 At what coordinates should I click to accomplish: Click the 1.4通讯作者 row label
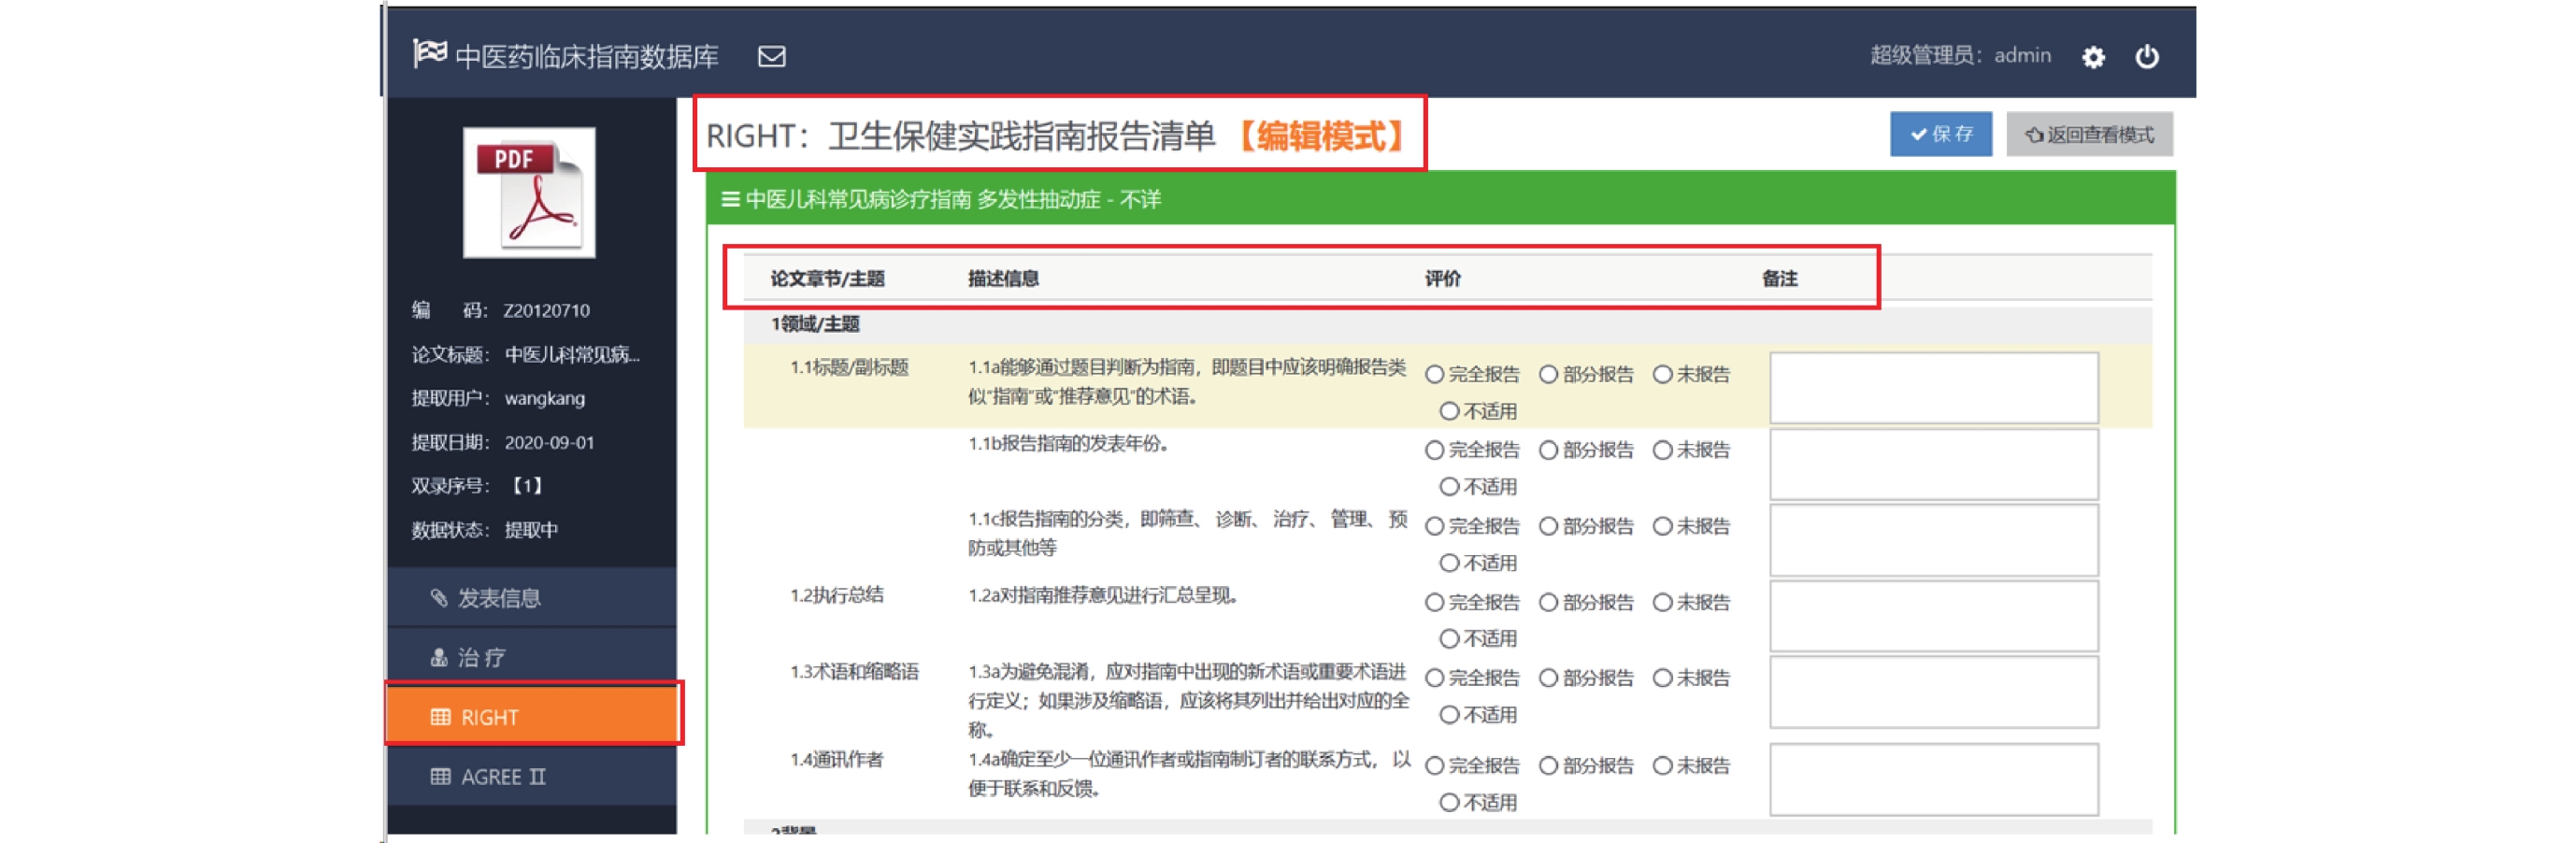(x=837, y=759)
